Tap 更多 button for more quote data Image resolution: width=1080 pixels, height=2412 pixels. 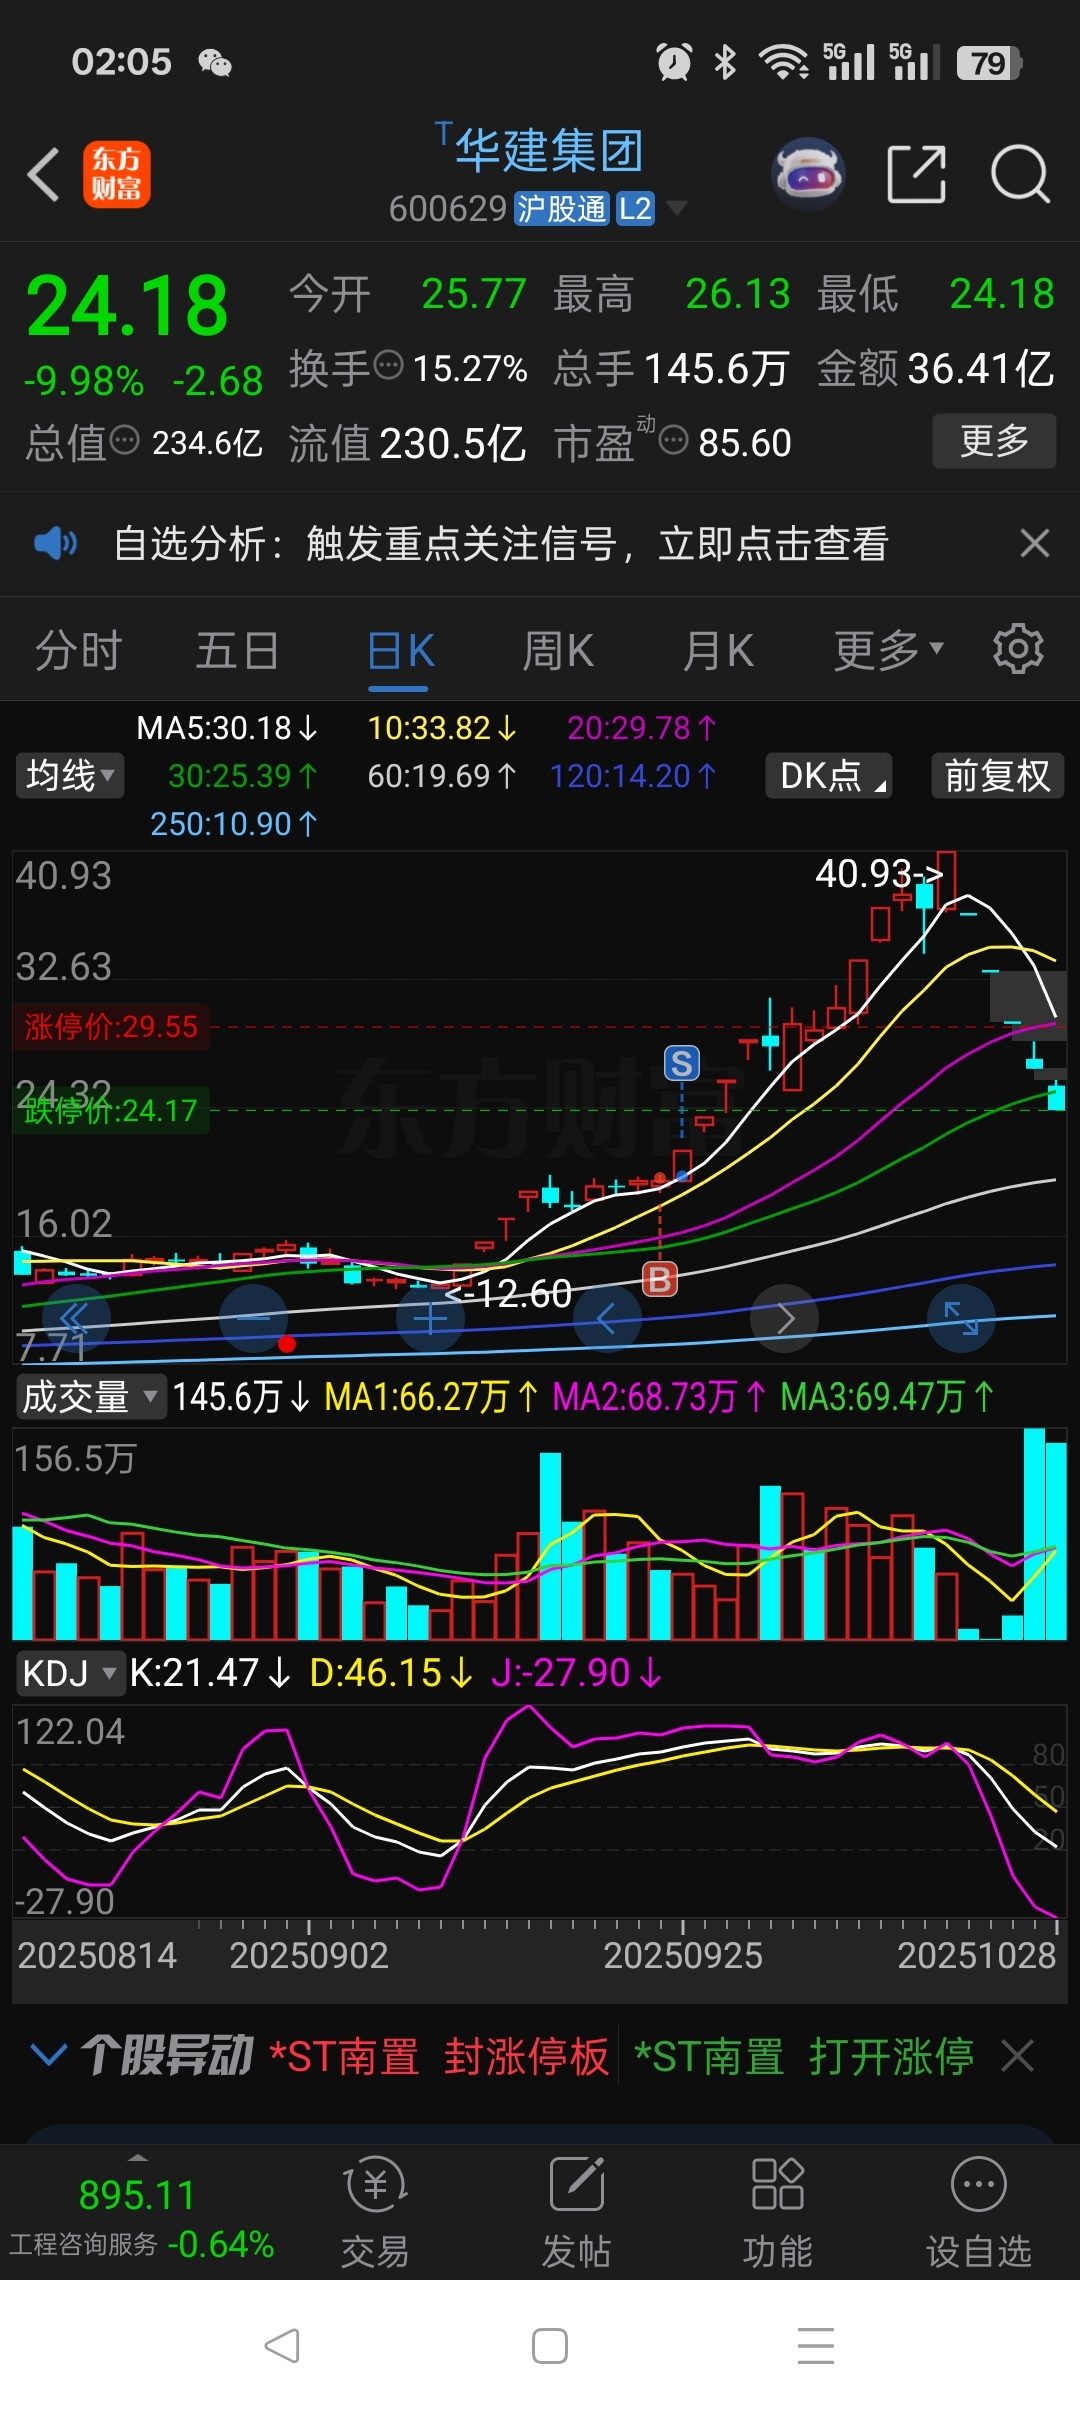tap(994, 440)
